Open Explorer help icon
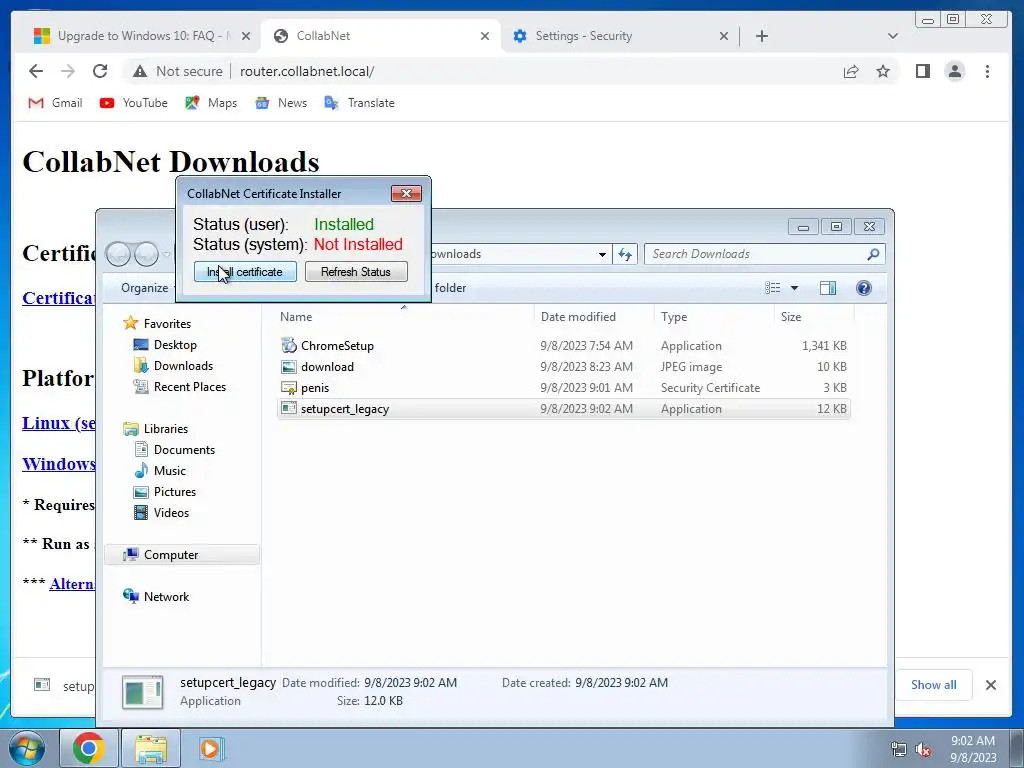The height and width of the screenshot is (768, 1024). [863, 288]
